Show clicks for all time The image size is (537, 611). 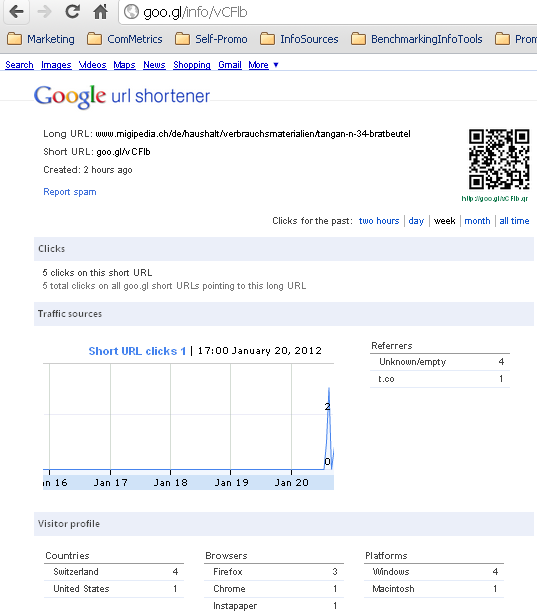(514, 221)
